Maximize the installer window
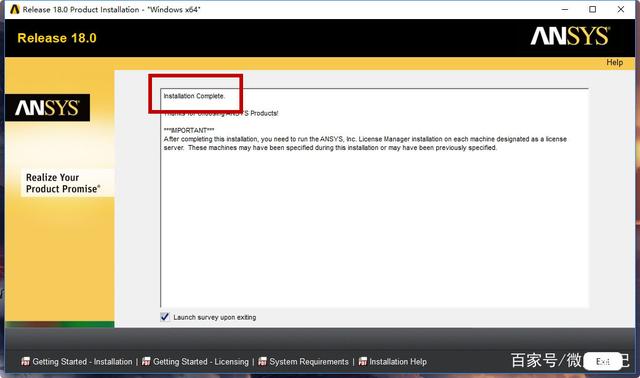Viewport: 640px width, 378px height. pos(593,9)
